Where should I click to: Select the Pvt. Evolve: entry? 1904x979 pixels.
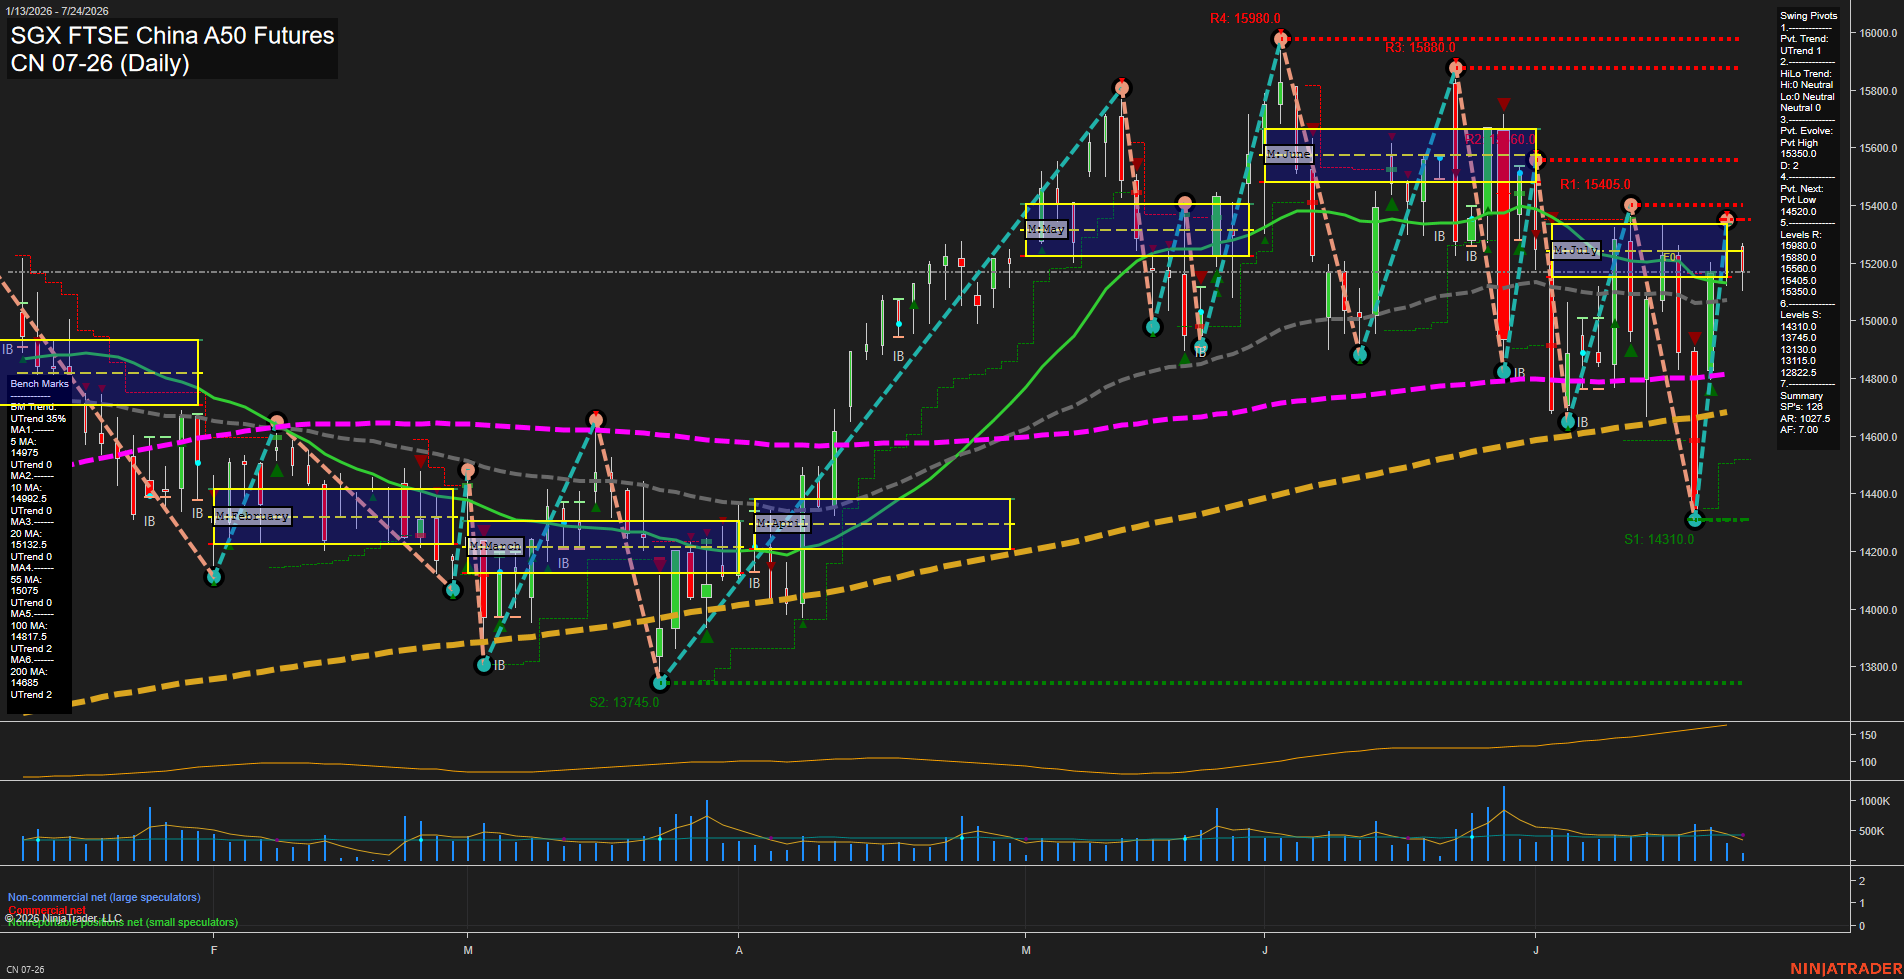pyautogui.click(x=1806, y=131)
